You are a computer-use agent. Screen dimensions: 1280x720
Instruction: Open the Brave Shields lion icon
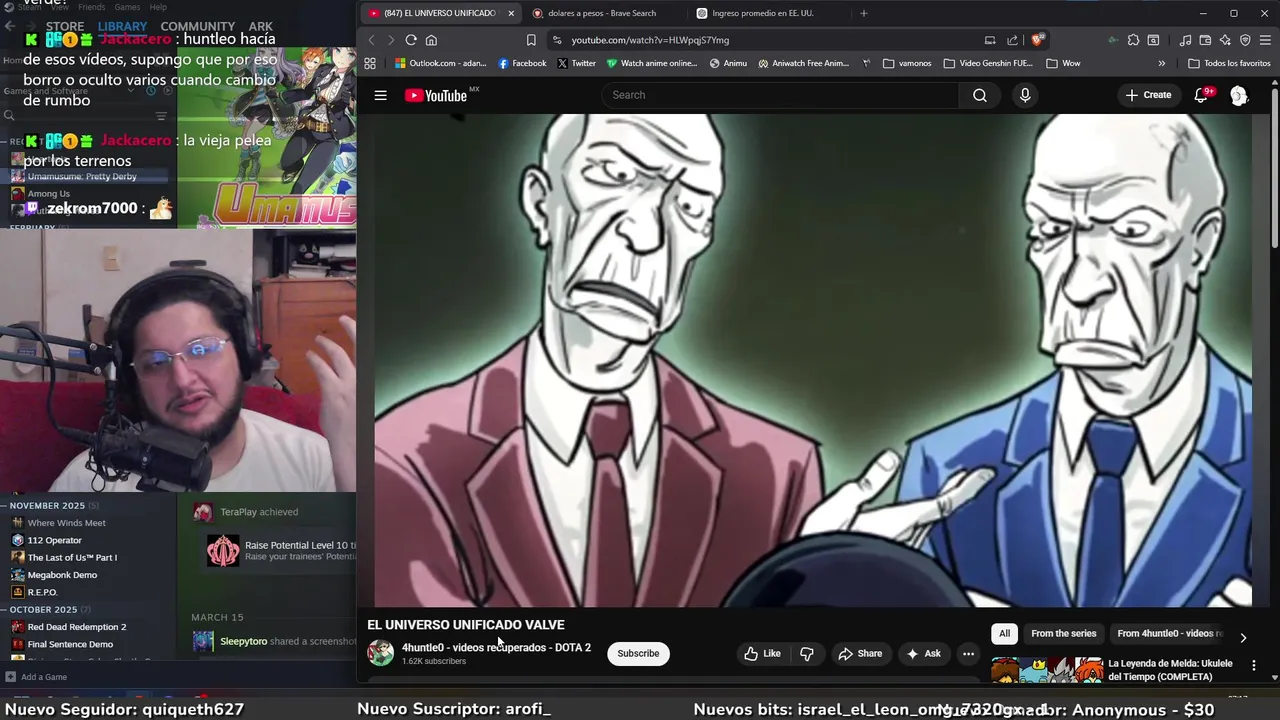(x=1038, y=40)
